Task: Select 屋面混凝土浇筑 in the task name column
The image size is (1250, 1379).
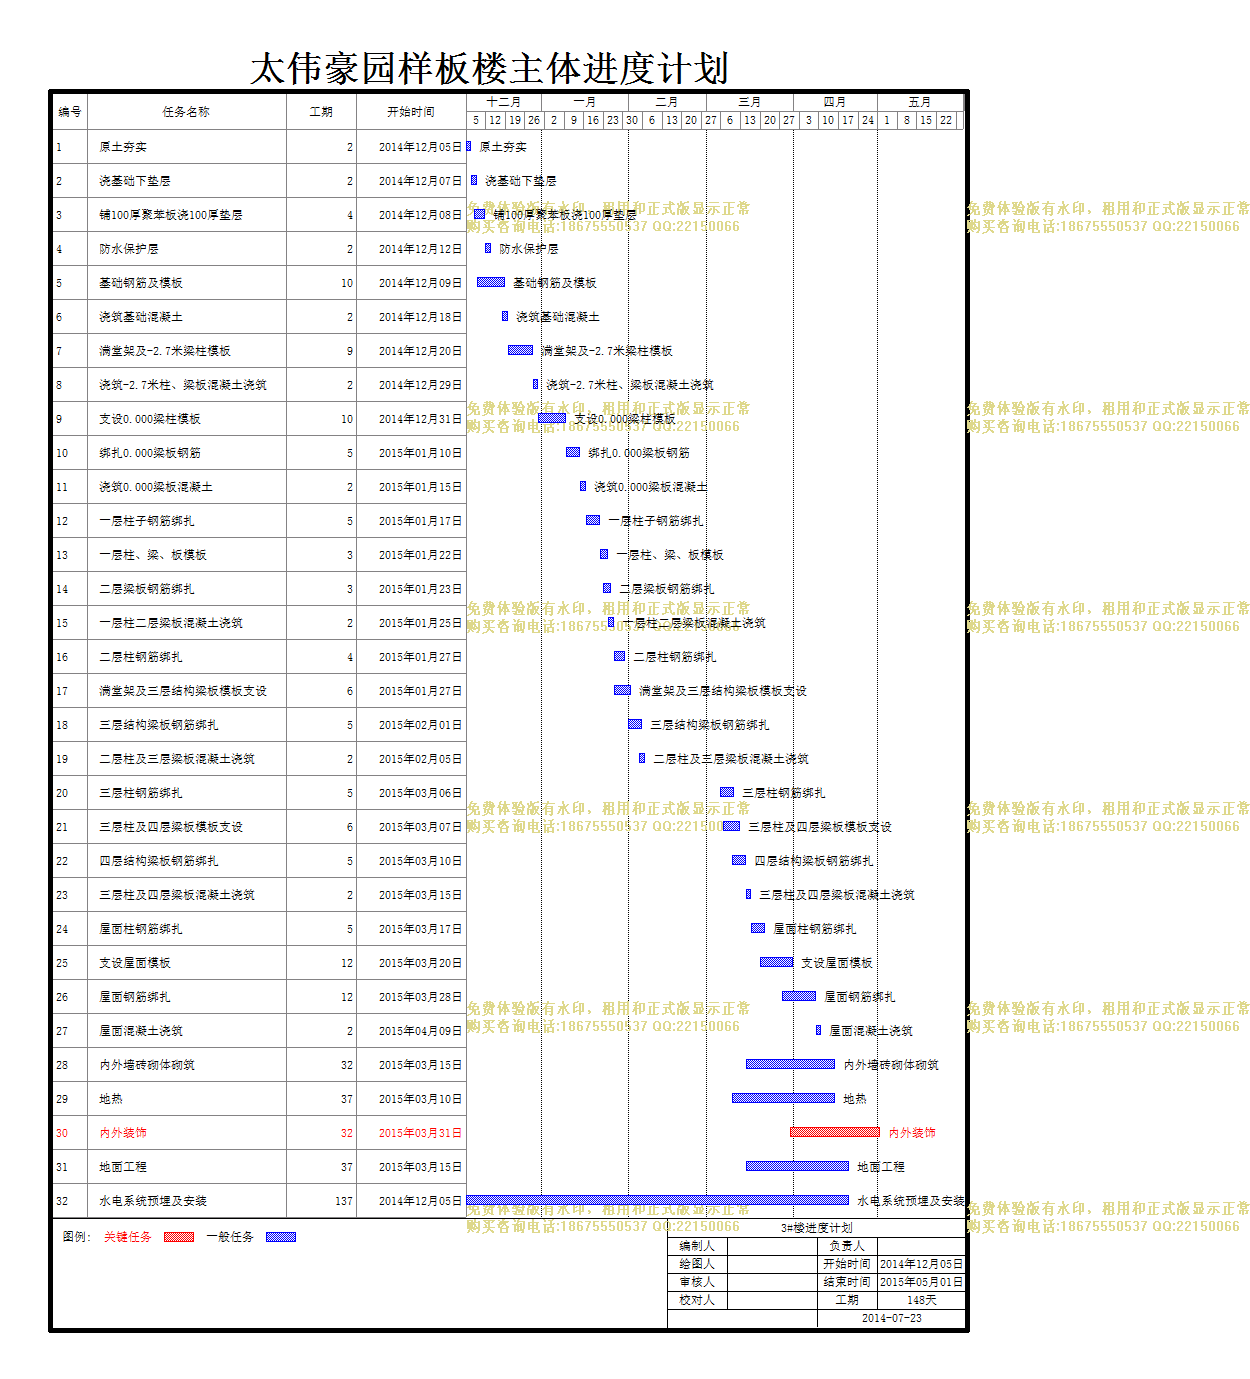Action: [x=141, y=1031]
